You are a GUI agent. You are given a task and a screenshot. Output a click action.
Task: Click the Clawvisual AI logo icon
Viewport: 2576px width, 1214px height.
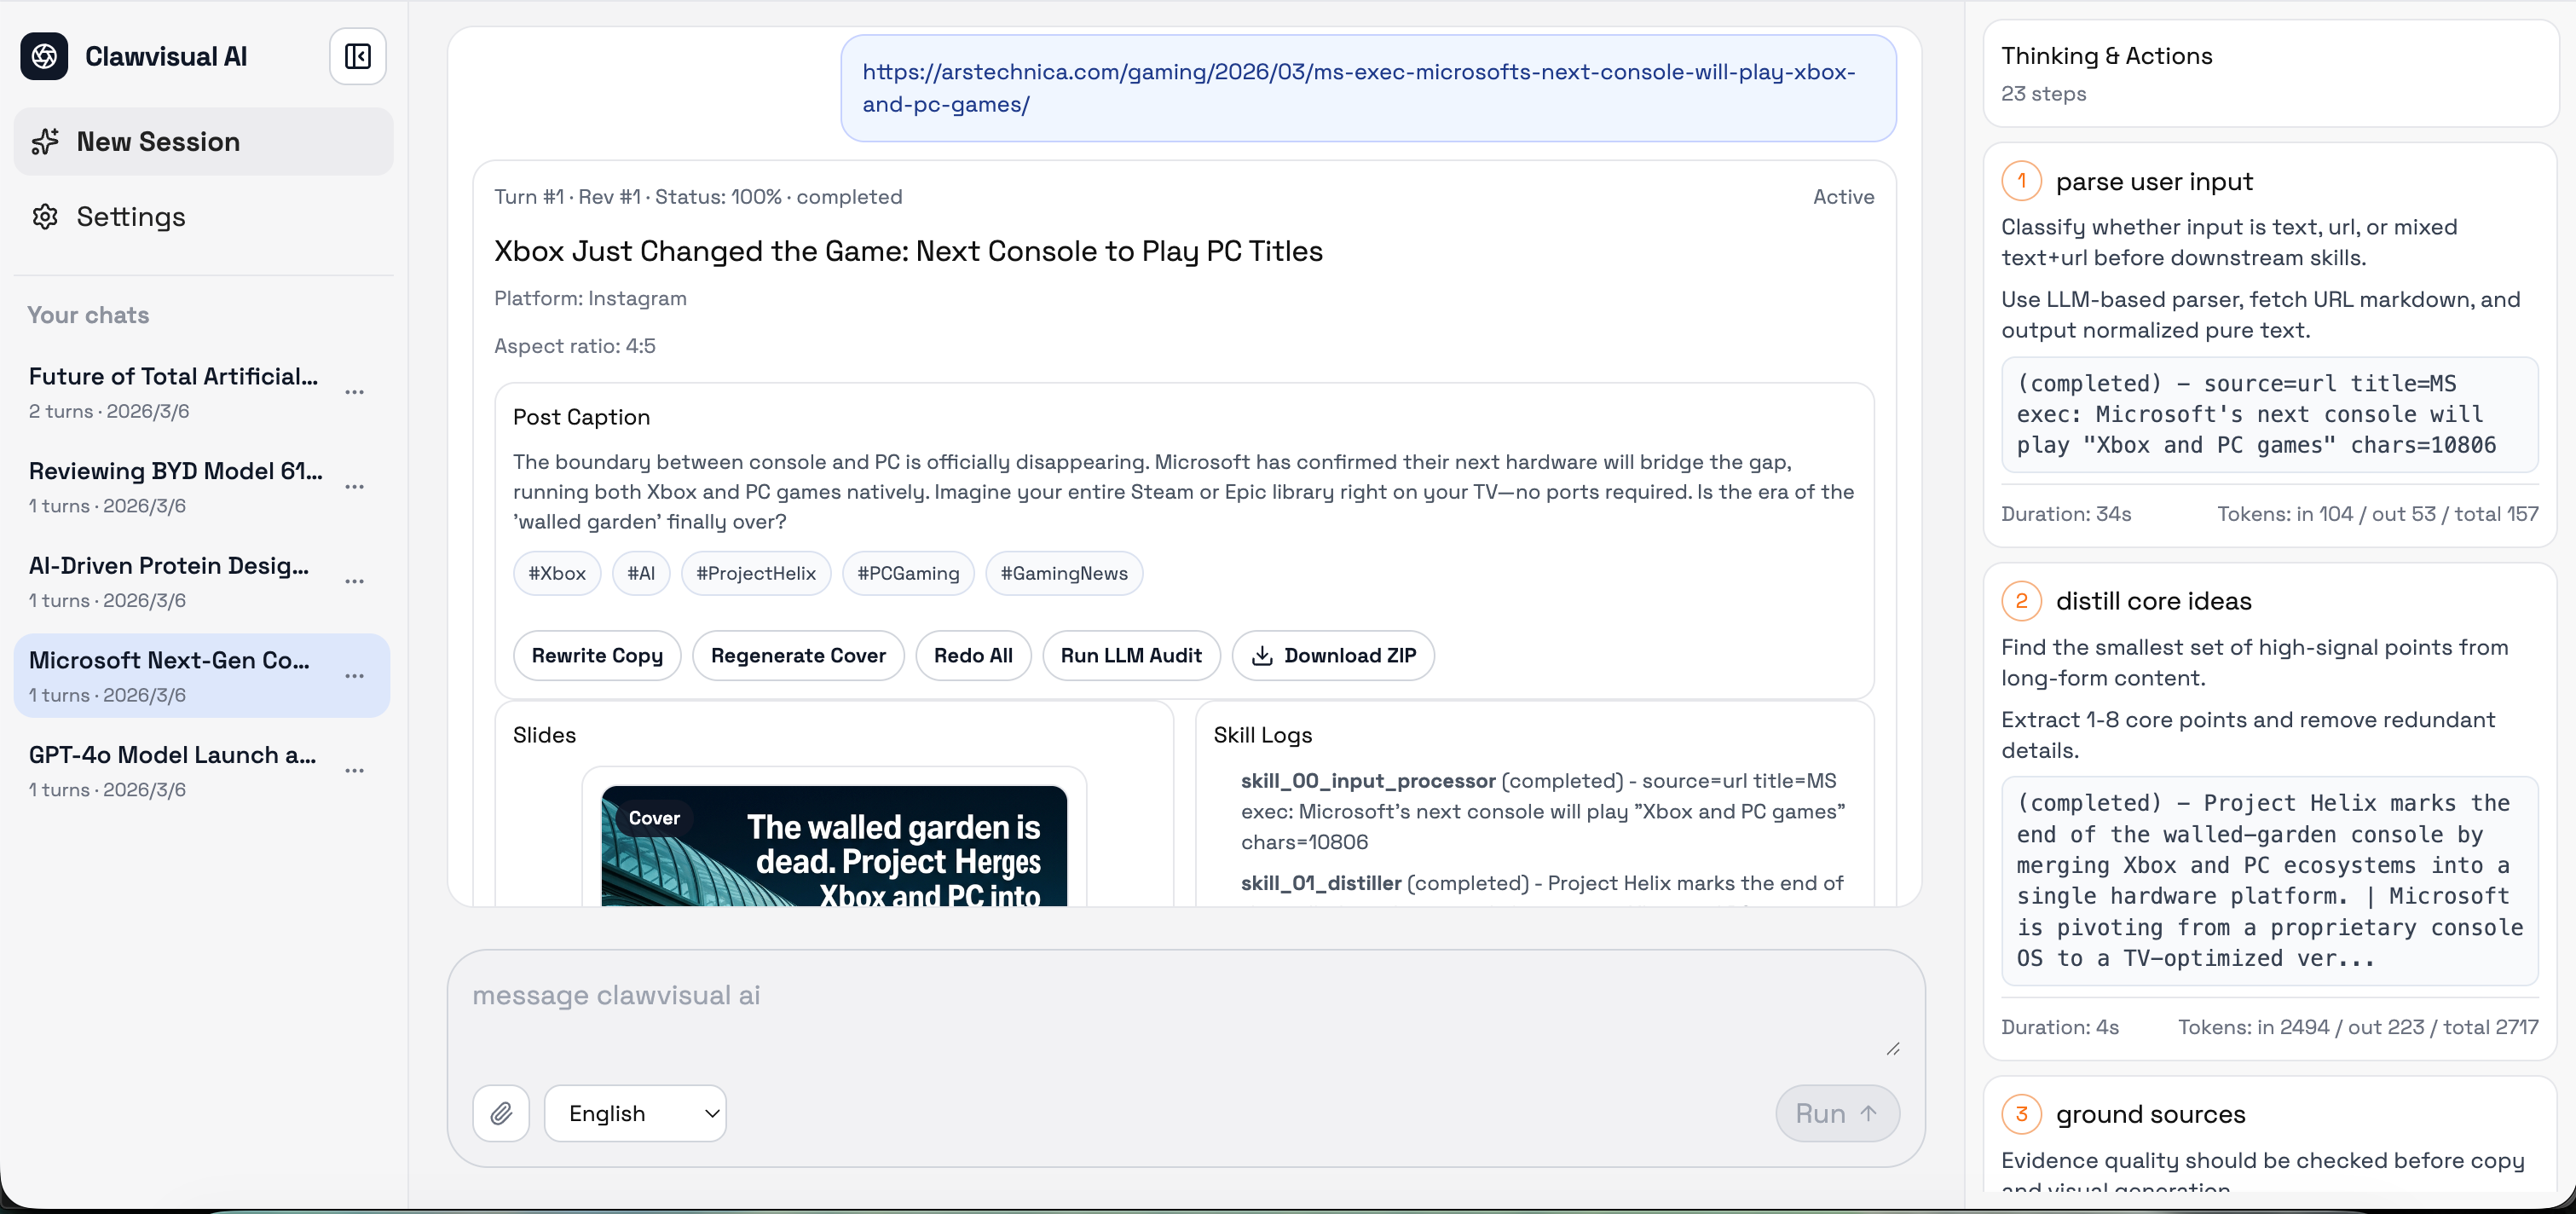point(44,57)
